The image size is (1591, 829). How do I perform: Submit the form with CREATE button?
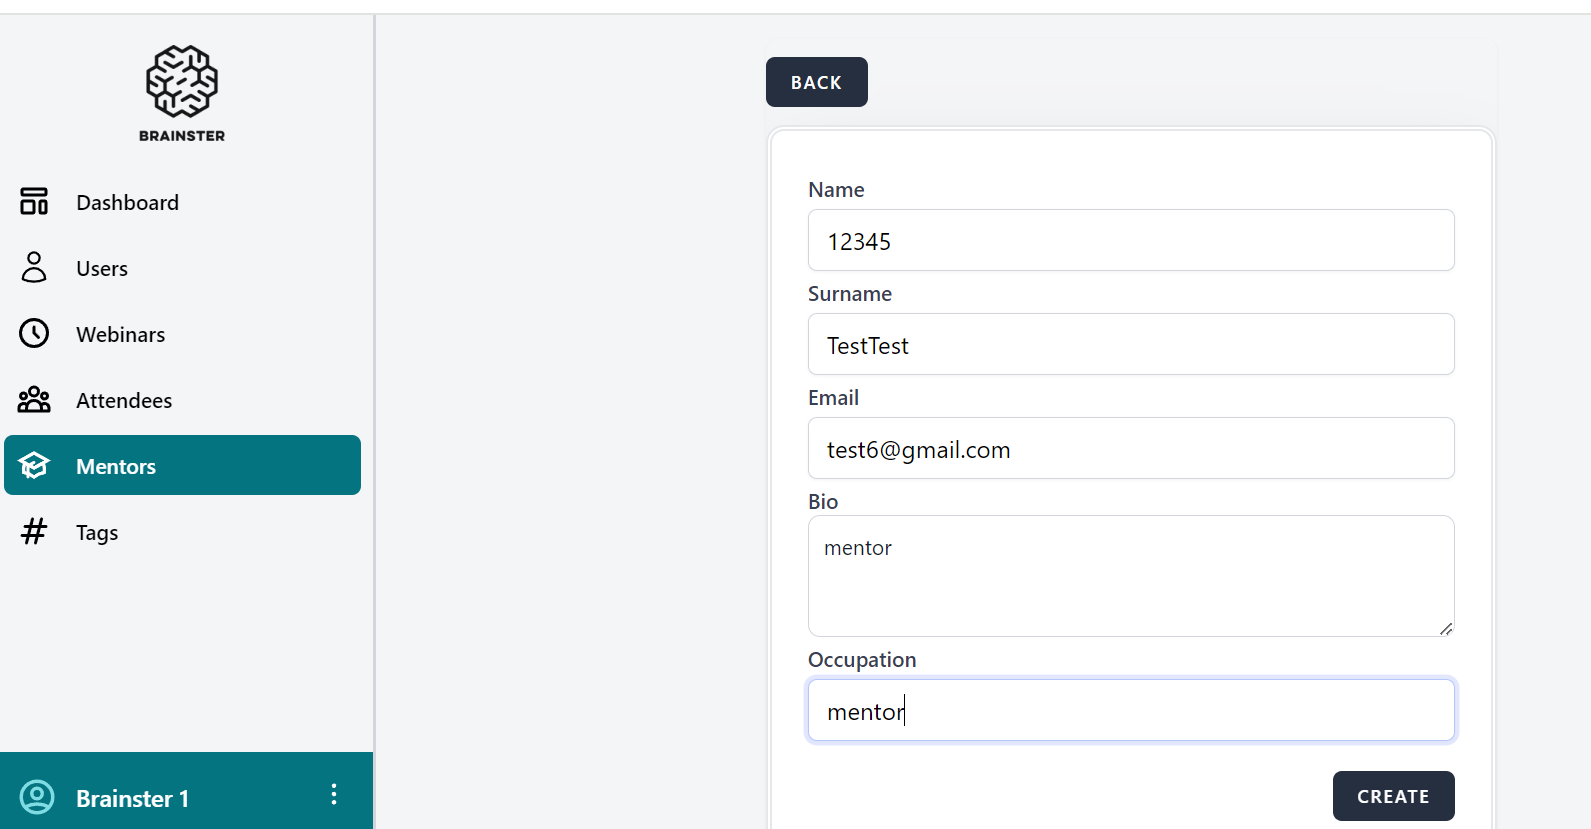point(1393,797)
